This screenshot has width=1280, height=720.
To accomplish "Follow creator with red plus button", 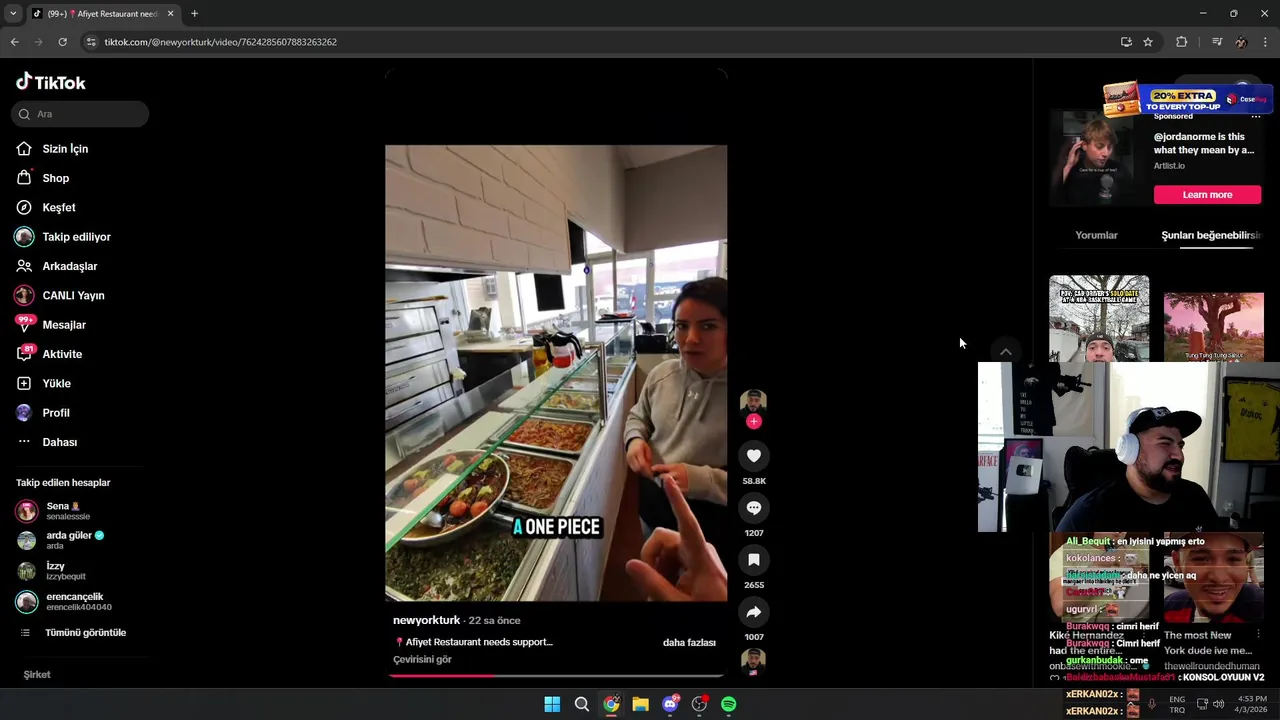I will [754, 421].
